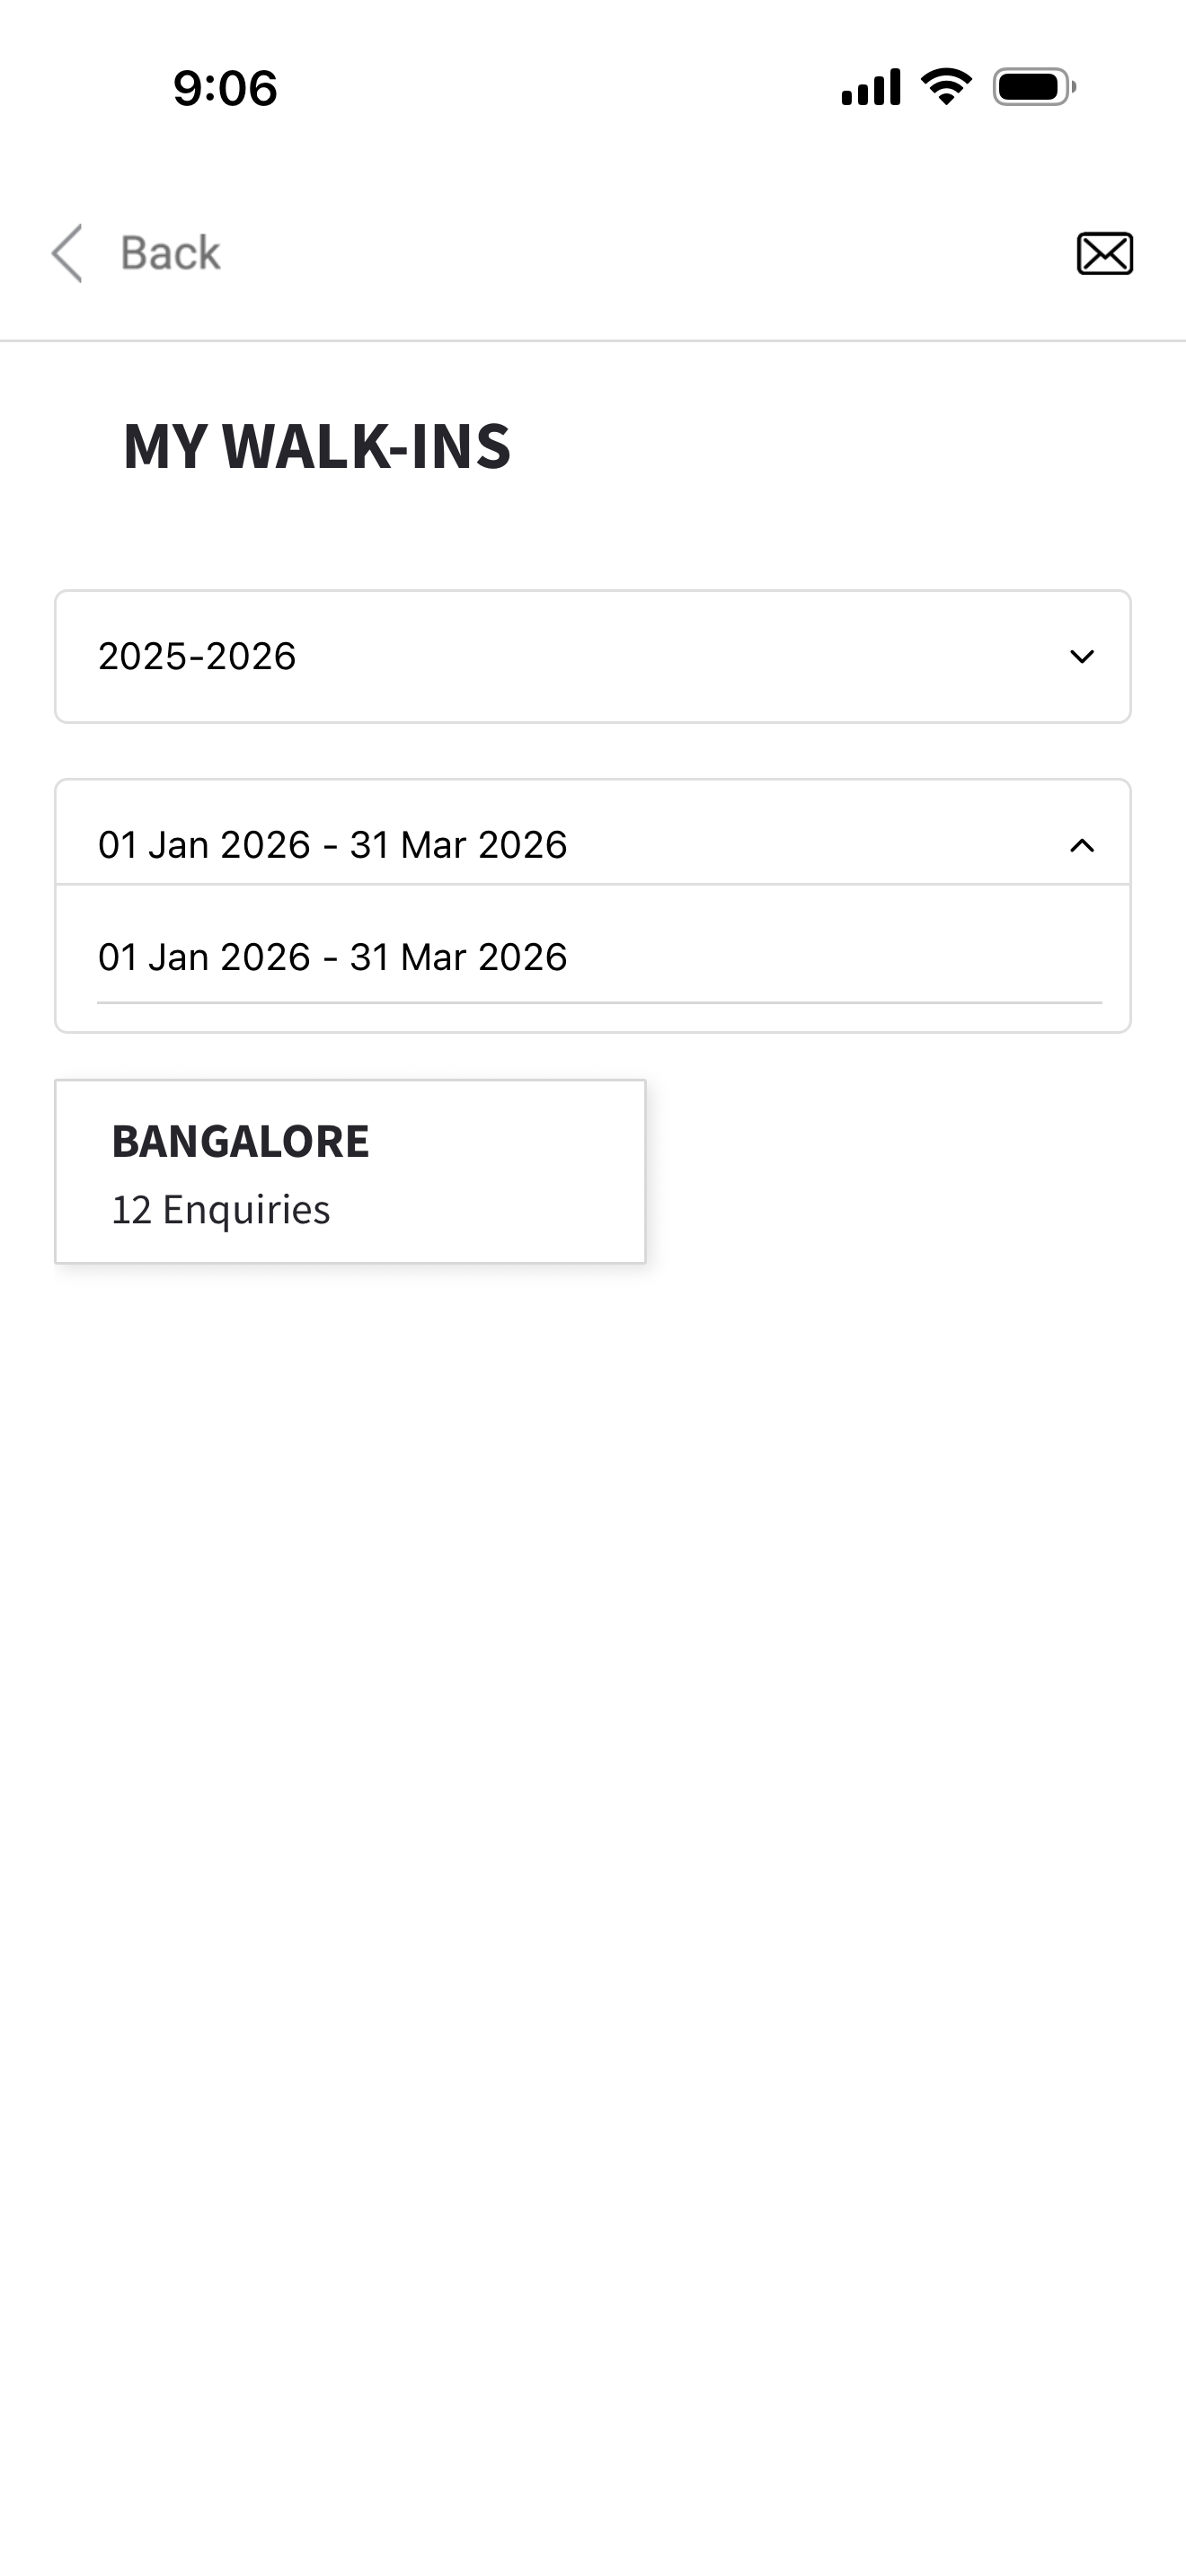
Task: Open the 2025-2026 year dropdown box
Action: coord(592,657)
